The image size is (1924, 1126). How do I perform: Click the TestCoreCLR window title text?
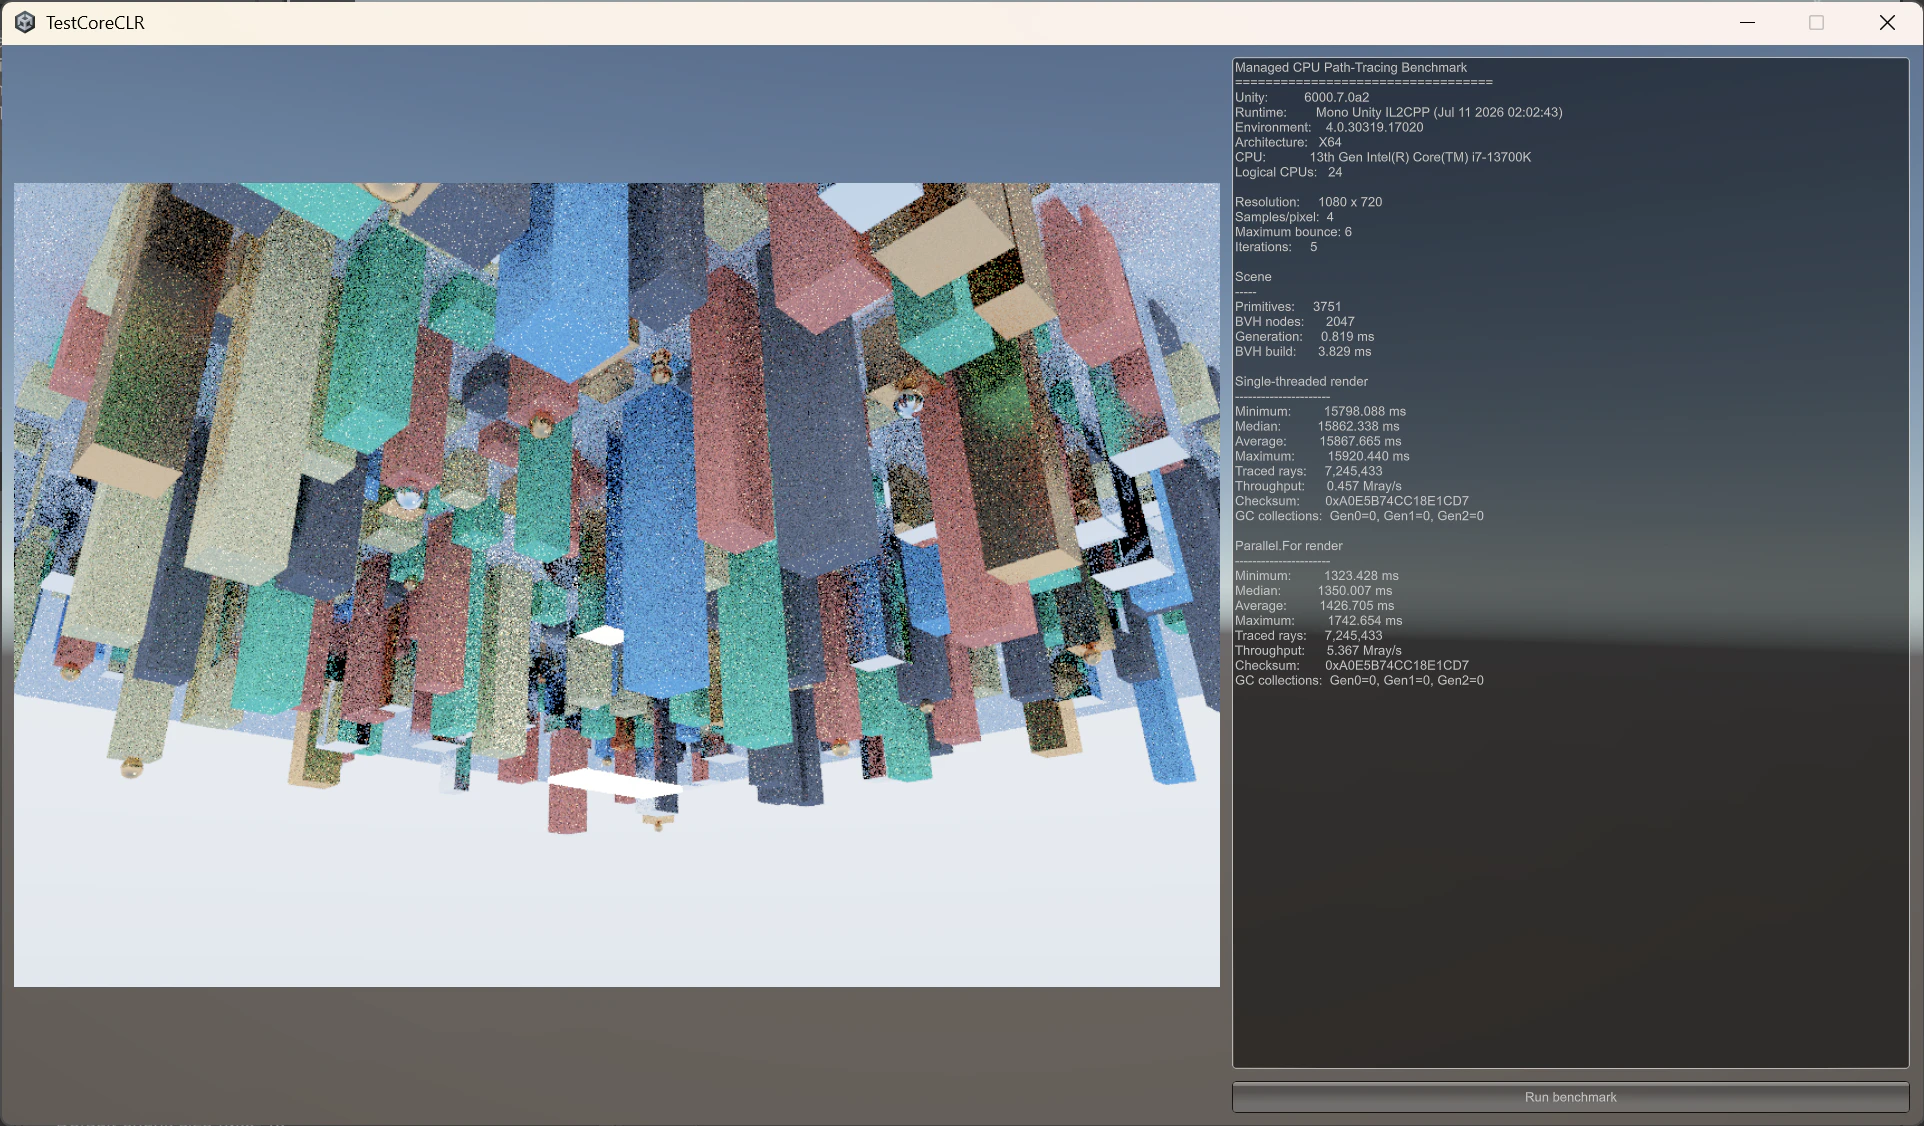[x=95, y=23]
